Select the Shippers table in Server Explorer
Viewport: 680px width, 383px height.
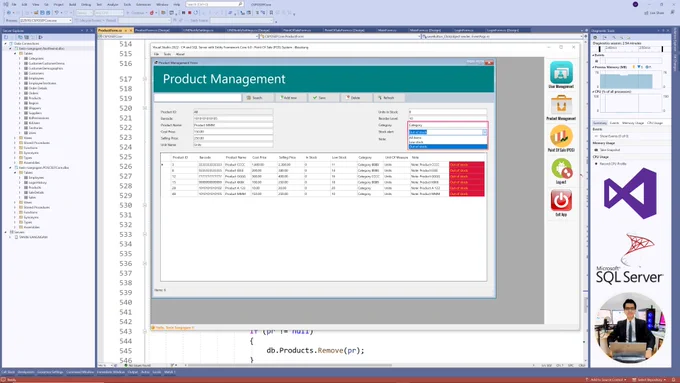point(35,108)
